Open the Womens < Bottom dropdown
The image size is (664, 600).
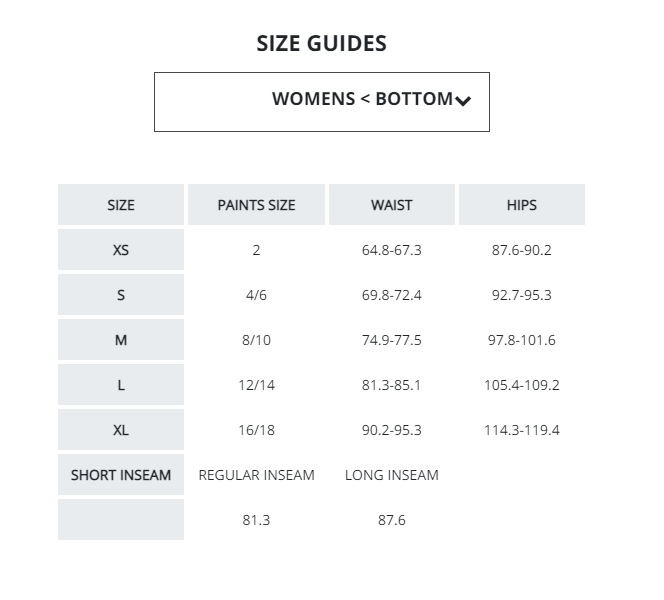(x=322, y=101)
